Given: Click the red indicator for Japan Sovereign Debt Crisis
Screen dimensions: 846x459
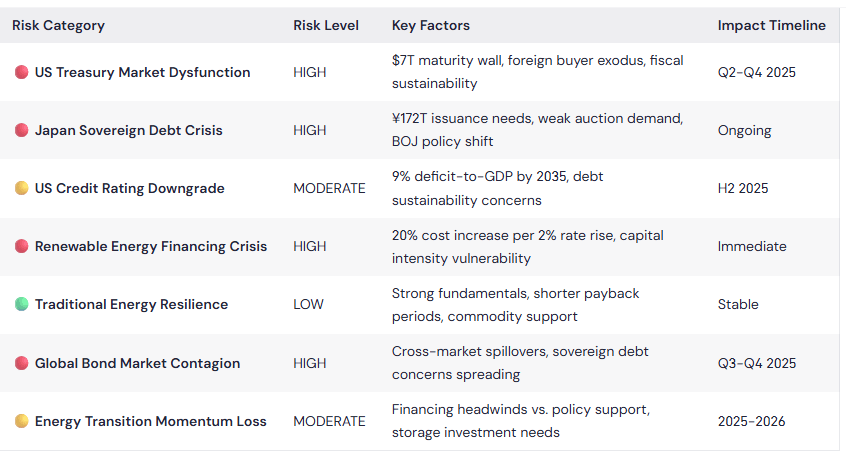Looking at the screenshot, I should click(x=22, y=131).
